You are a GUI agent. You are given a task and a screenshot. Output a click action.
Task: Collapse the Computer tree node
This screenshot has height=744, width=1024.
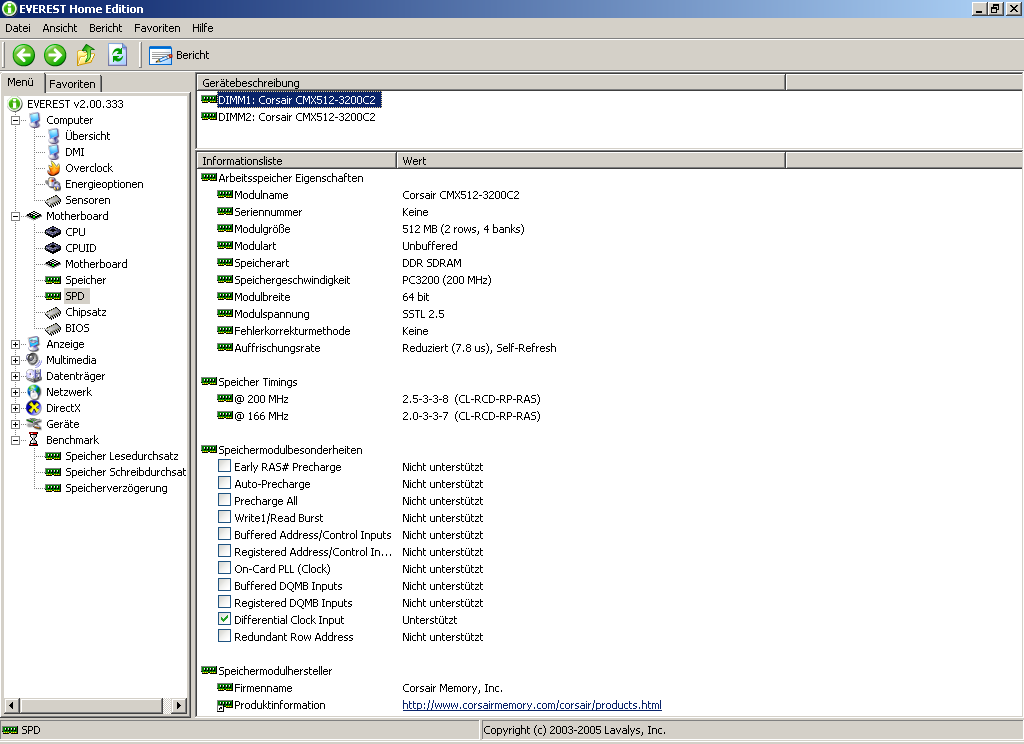pos(16,120)
